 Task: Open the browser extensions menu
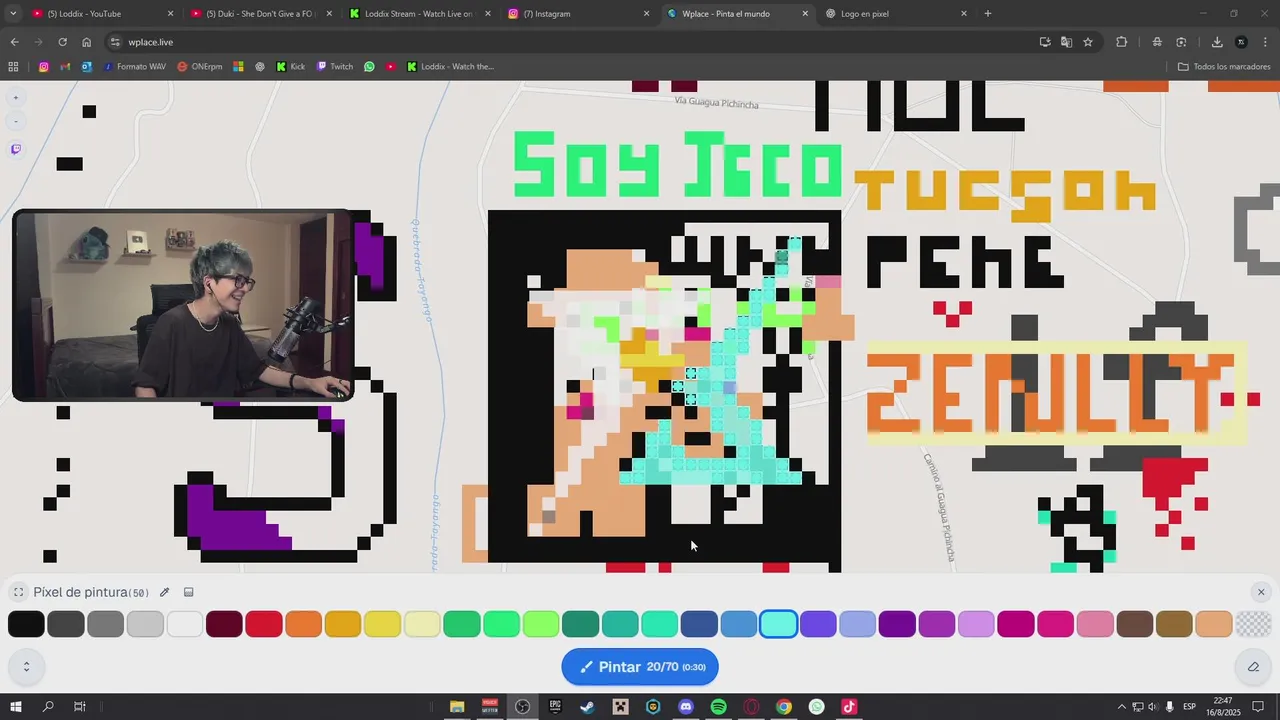[1121, 42]
